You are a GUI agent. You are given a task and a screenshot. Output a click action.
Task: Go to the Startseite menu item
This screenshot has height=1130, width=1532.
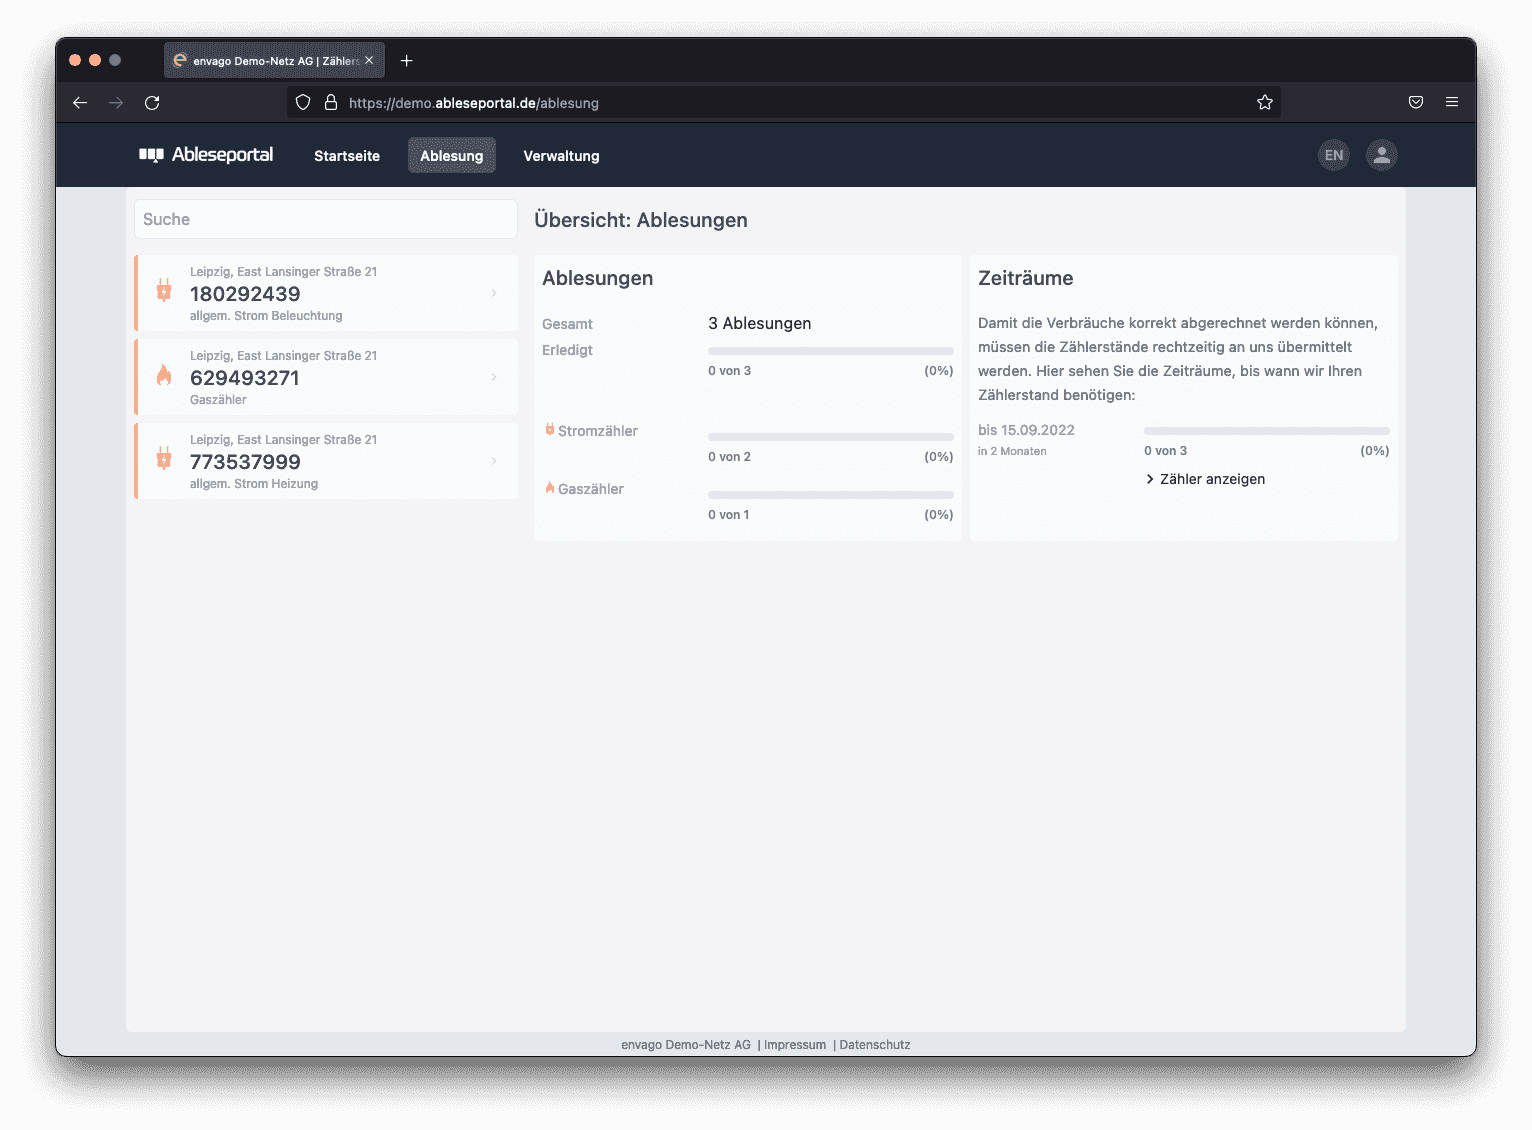(x=347, y=156)
